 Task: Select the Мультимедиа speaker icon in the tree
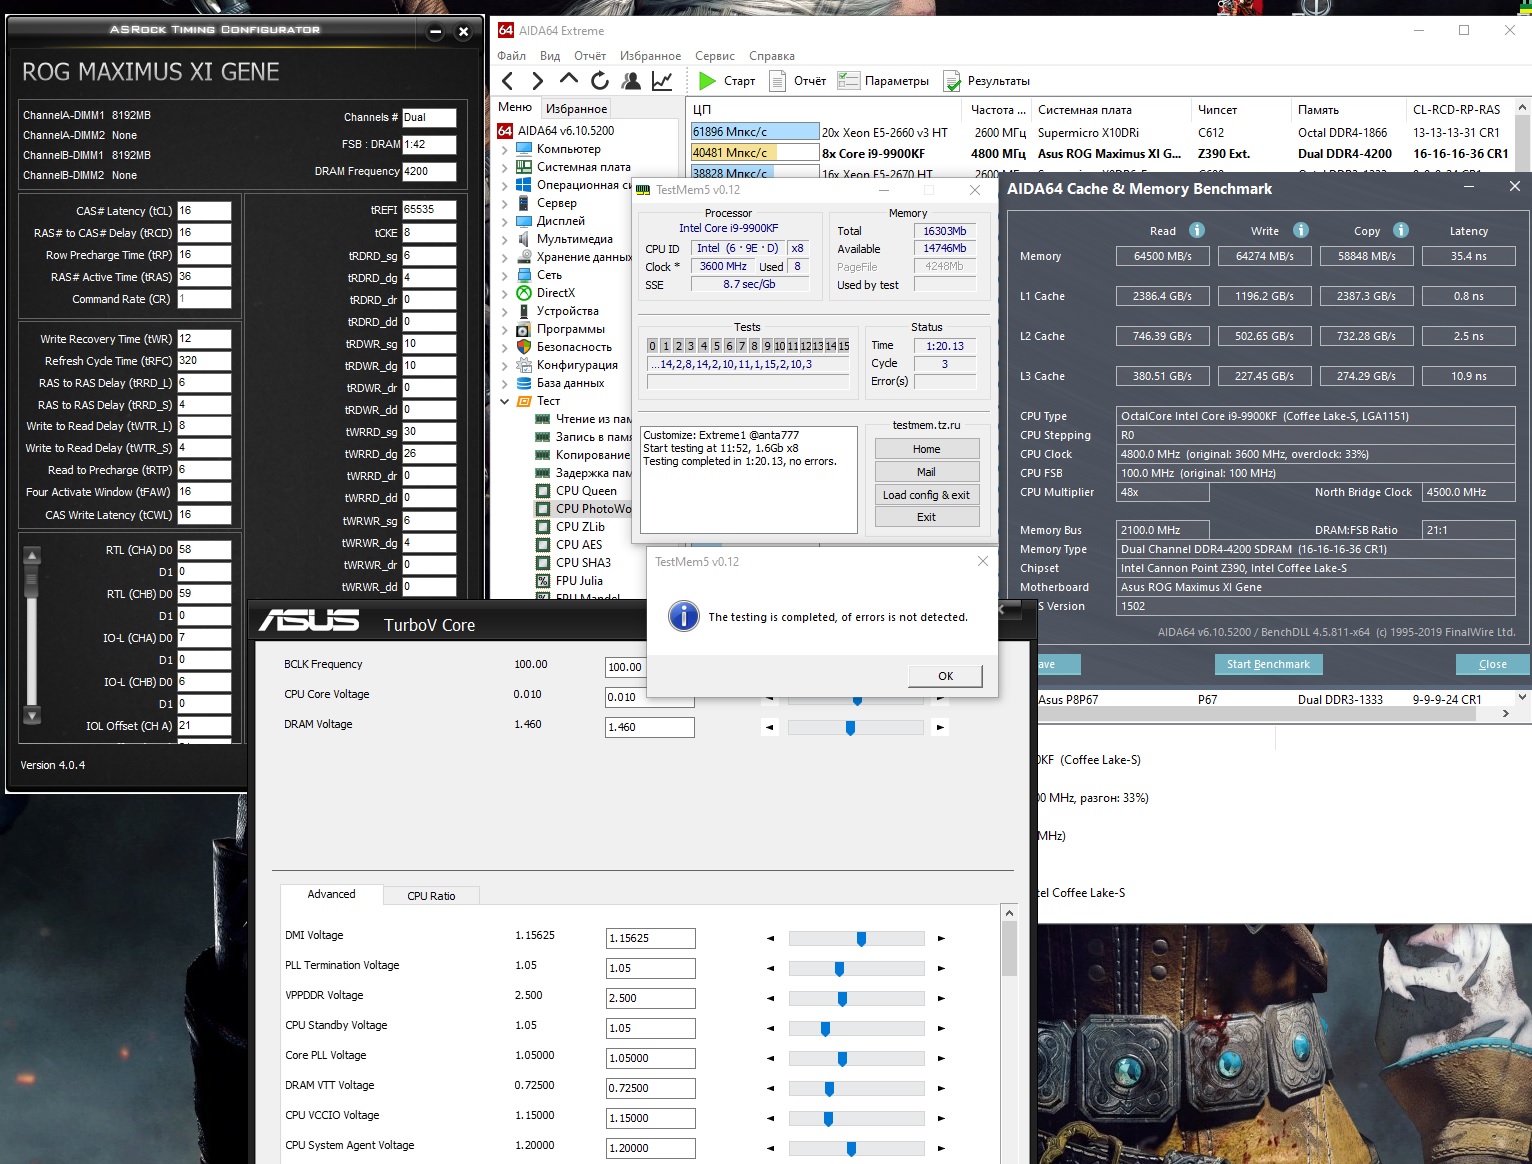point(524,239)
